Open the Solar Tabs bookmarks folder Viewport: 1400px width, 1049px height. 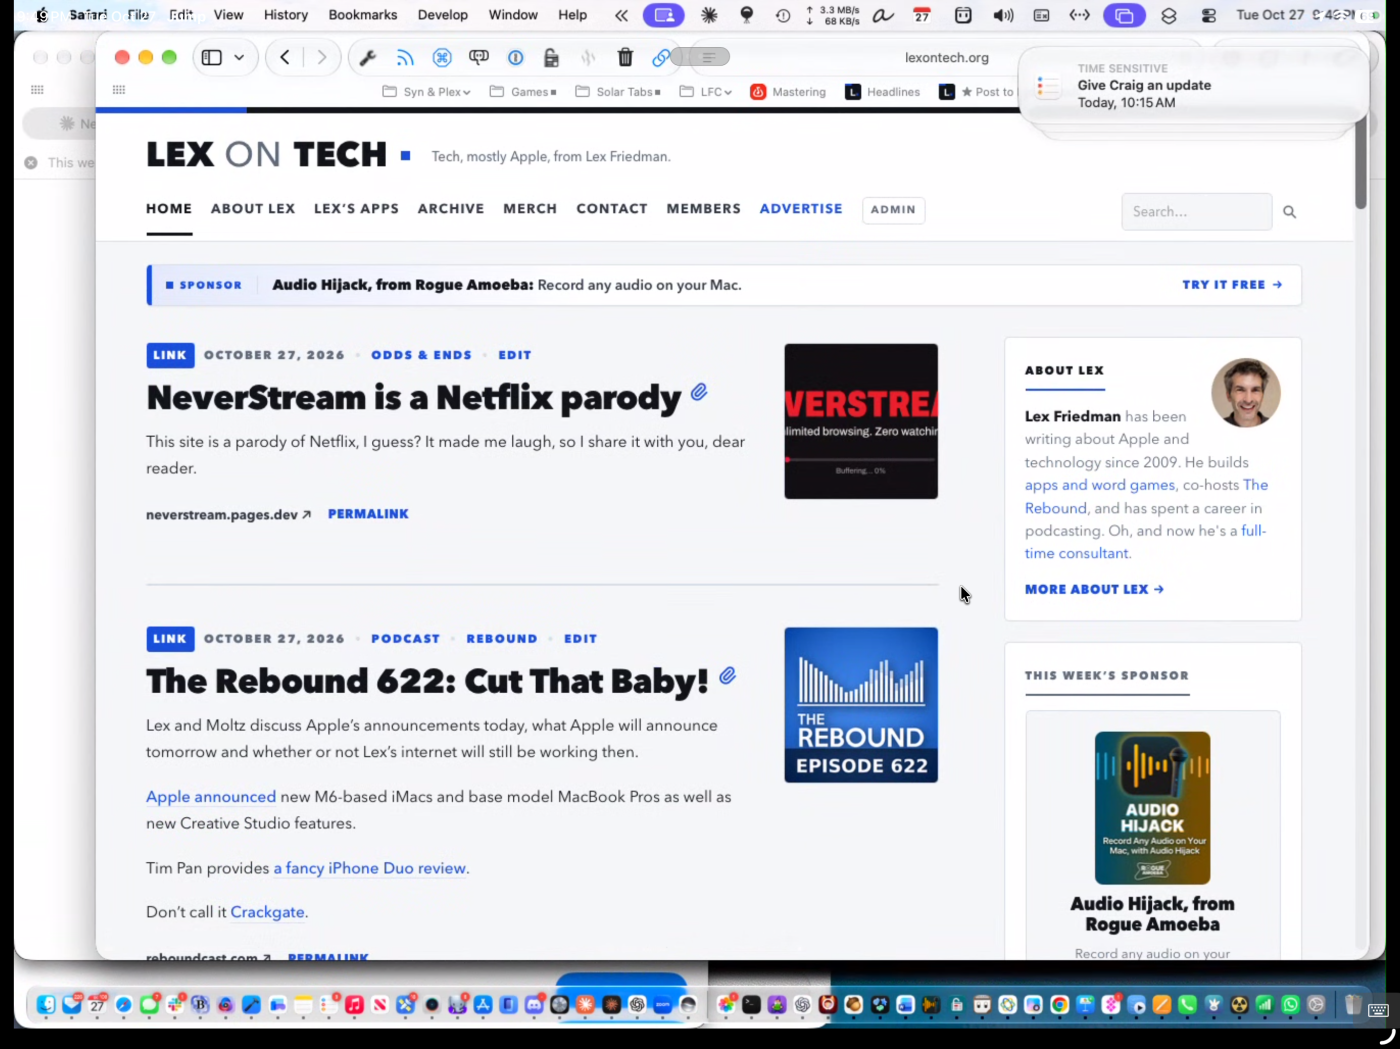(x=618, y=92)
